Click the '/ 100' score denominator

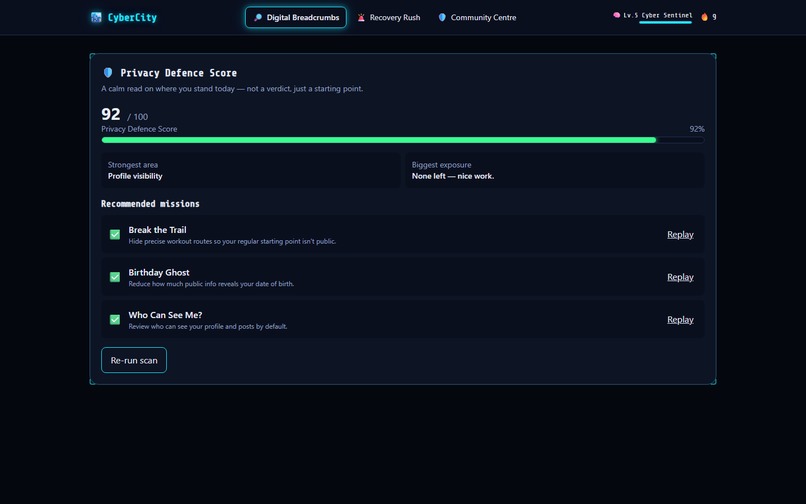[x=138, y=117]
